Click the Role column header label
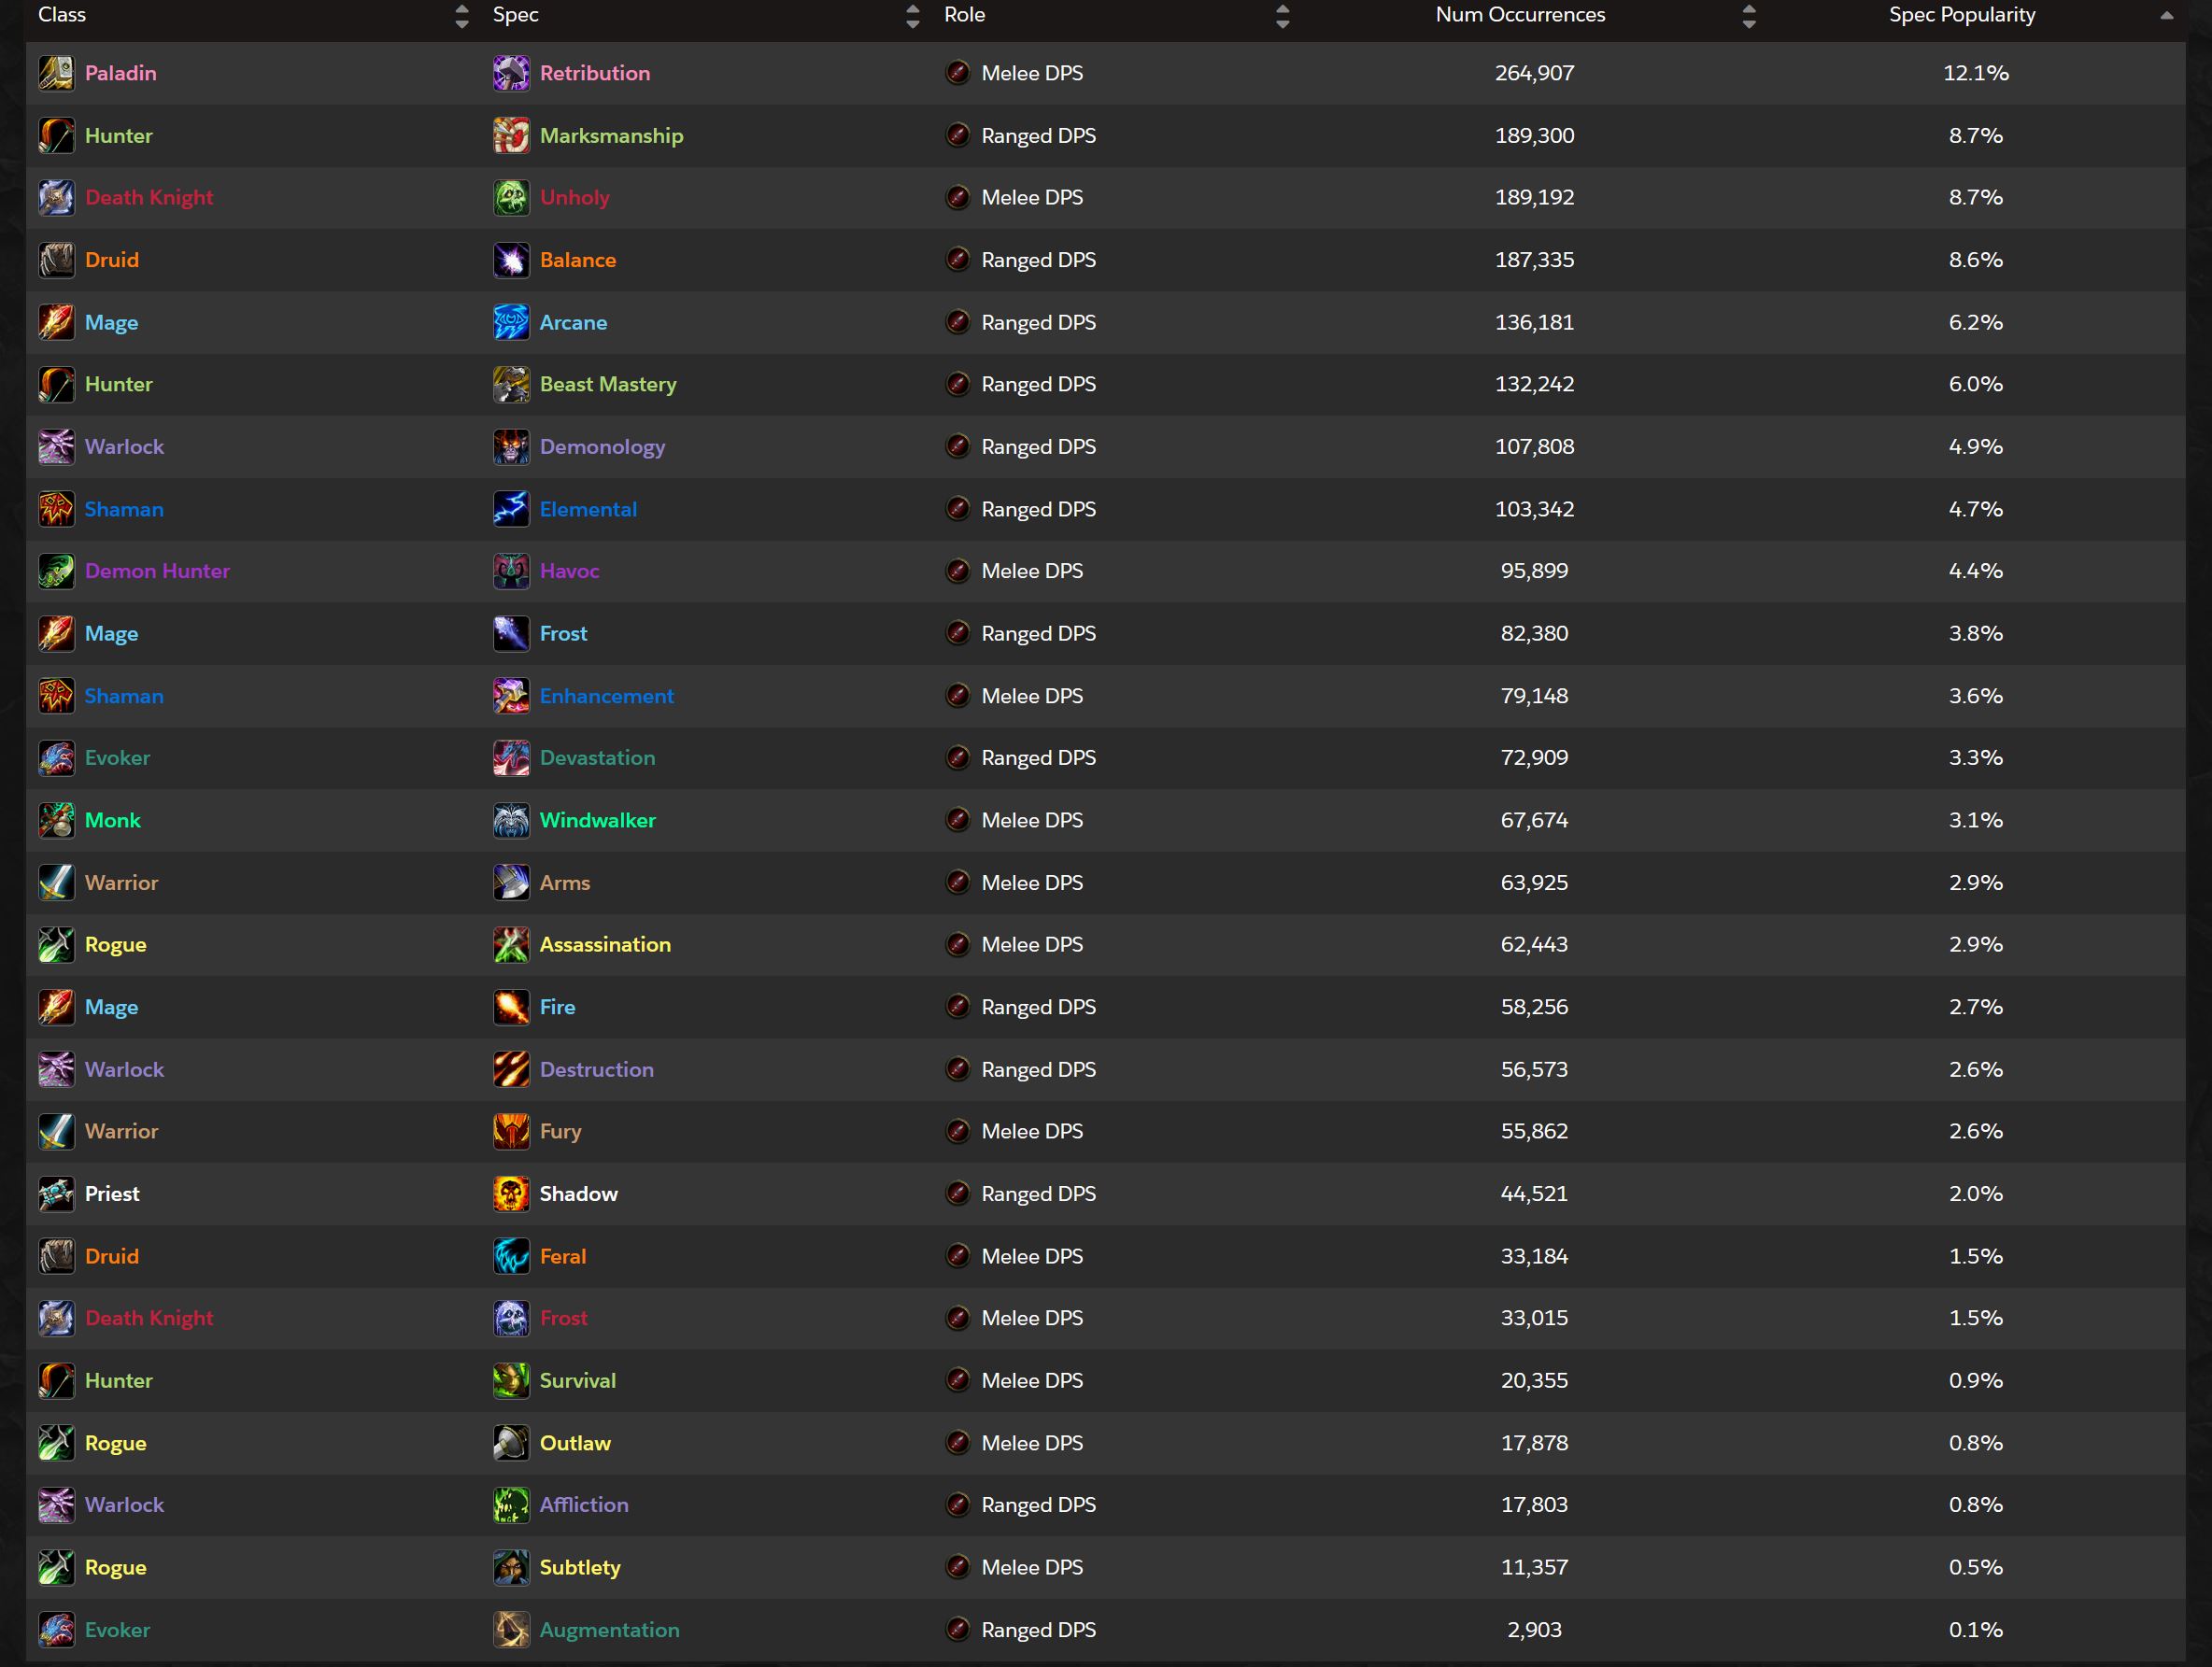 [965, 14]
